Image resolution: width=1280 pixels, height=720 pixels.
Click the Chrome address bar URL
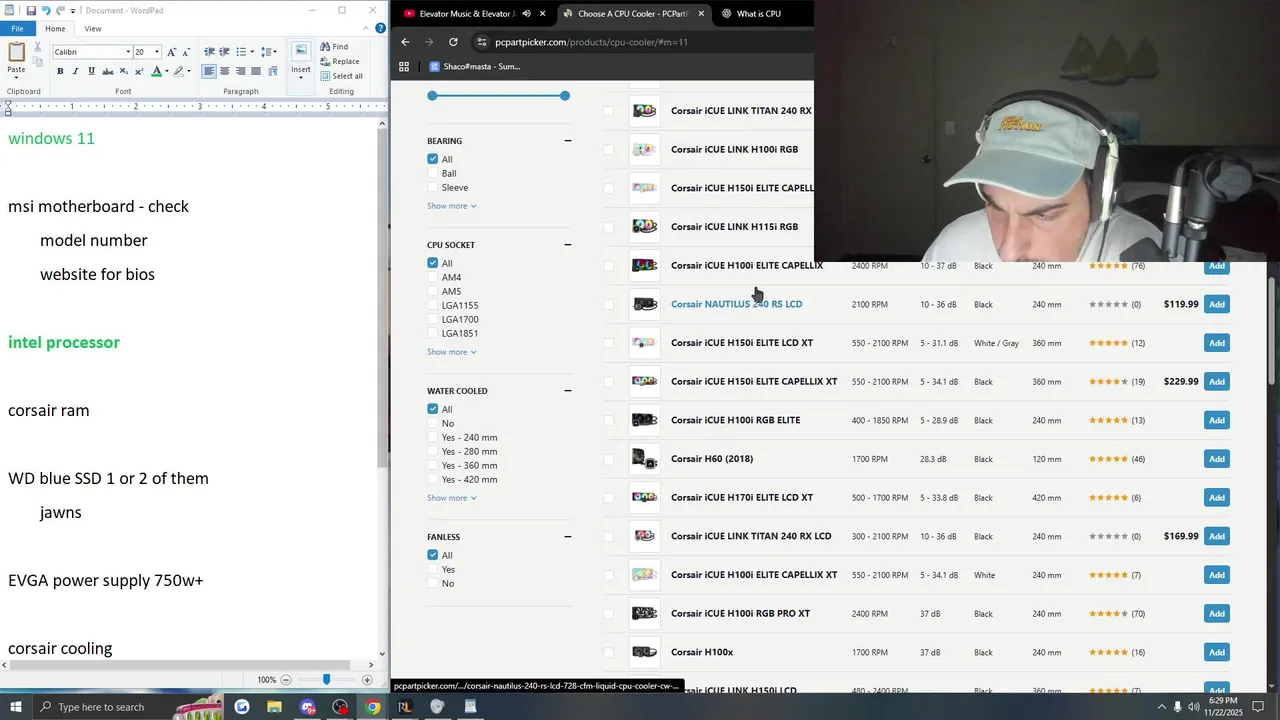point(591,42)
